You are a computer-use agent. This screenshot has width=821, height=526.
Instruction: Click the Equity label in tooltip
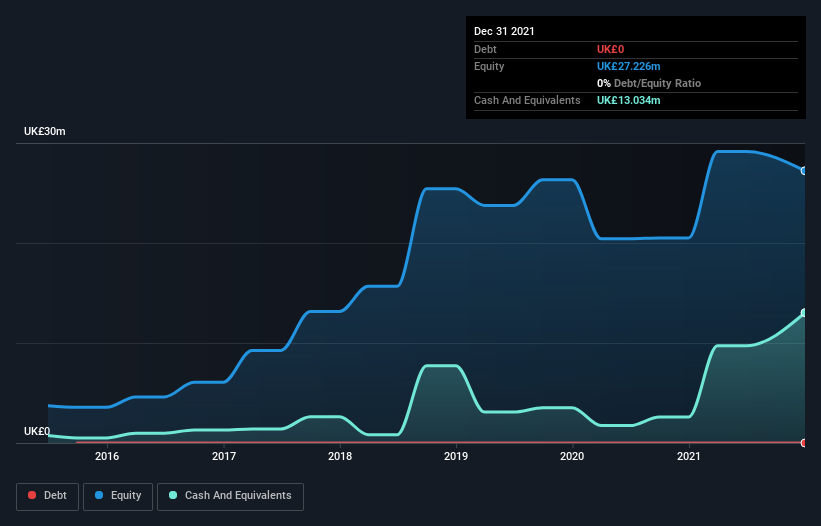(x=489, y=66)
